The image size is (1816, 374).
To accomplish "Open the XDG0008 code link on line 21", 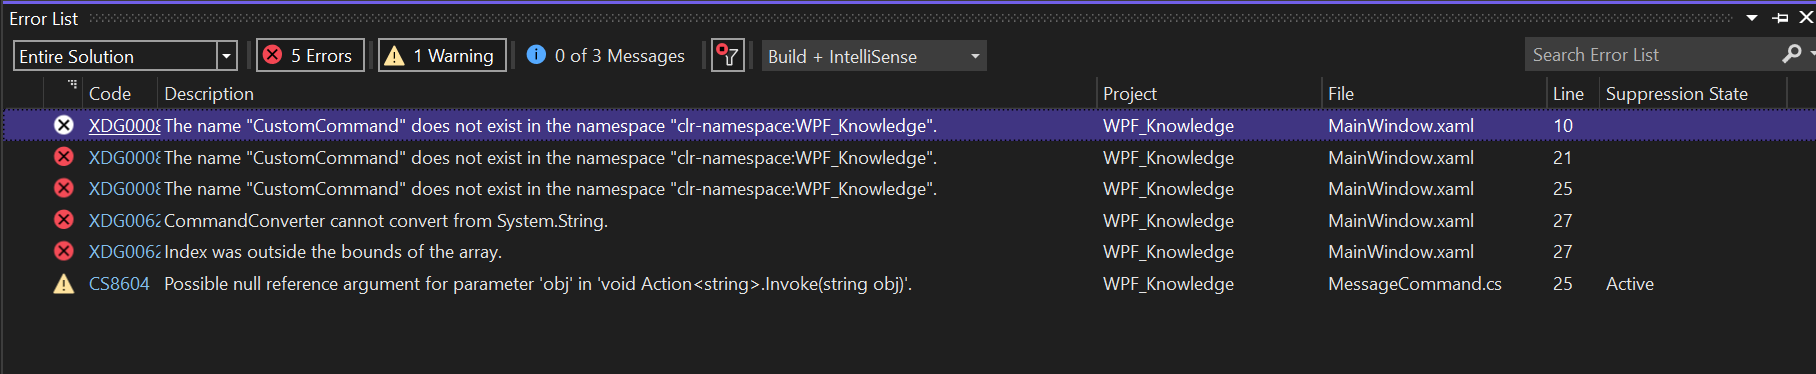I will (124, 157).
